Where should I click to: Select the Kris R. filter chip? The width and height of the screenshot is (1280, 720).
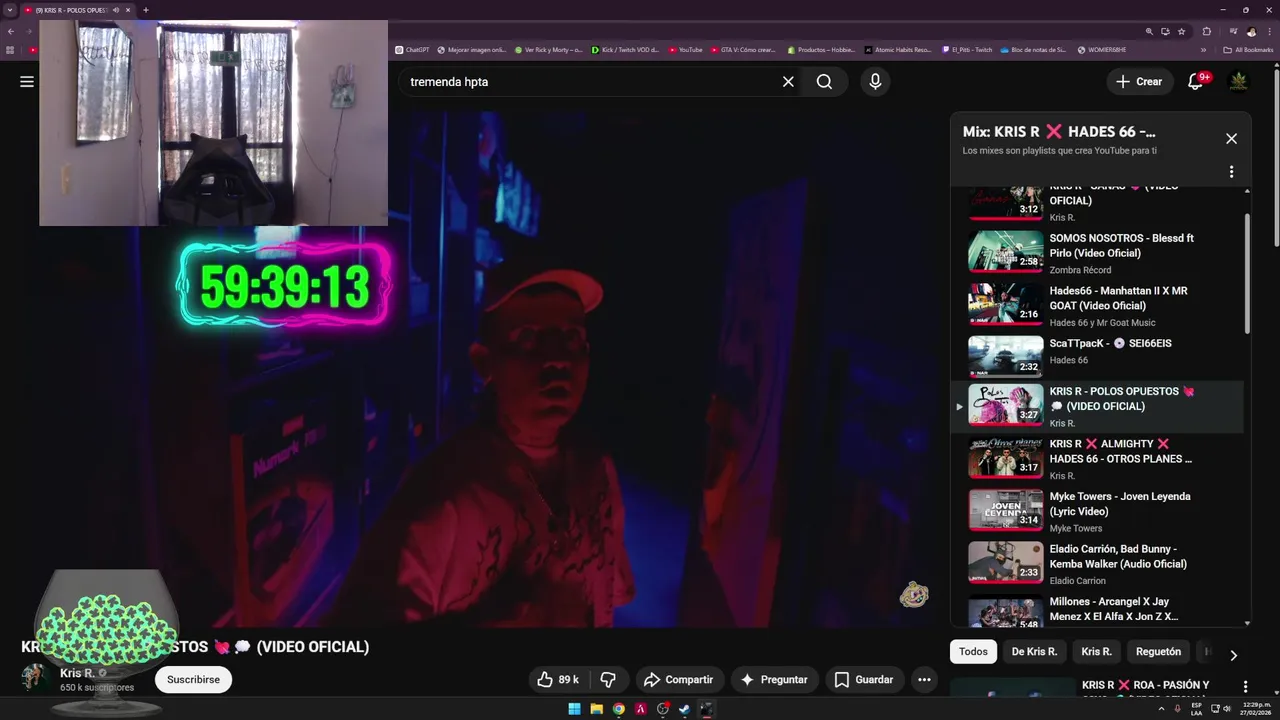click(x=1096, y=652)
